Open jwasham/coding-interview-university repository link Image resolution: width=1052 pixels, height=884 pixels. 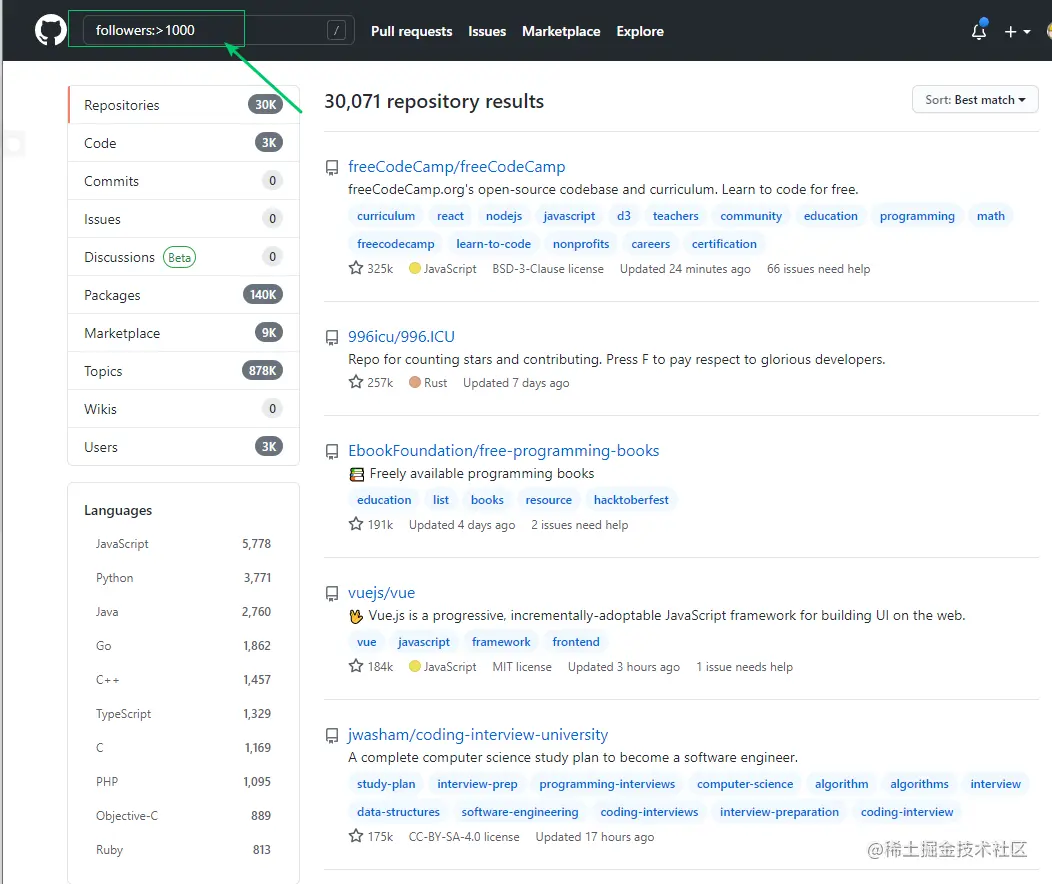[x=478, y=734]
